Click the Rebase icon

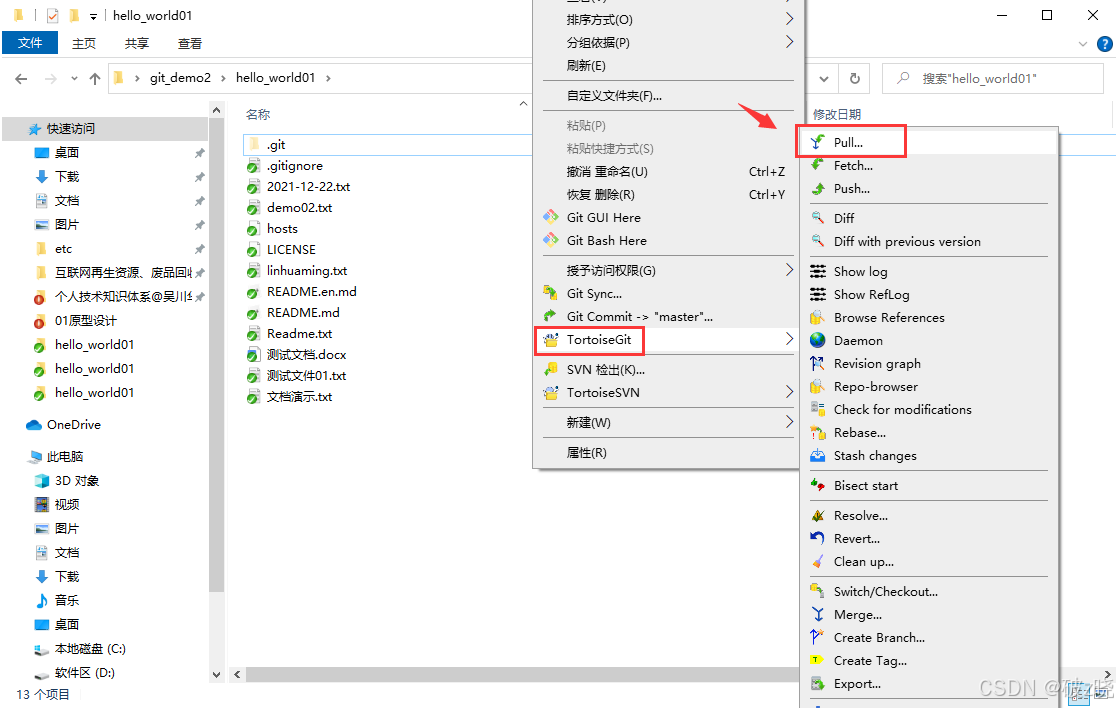click(818, 433)
